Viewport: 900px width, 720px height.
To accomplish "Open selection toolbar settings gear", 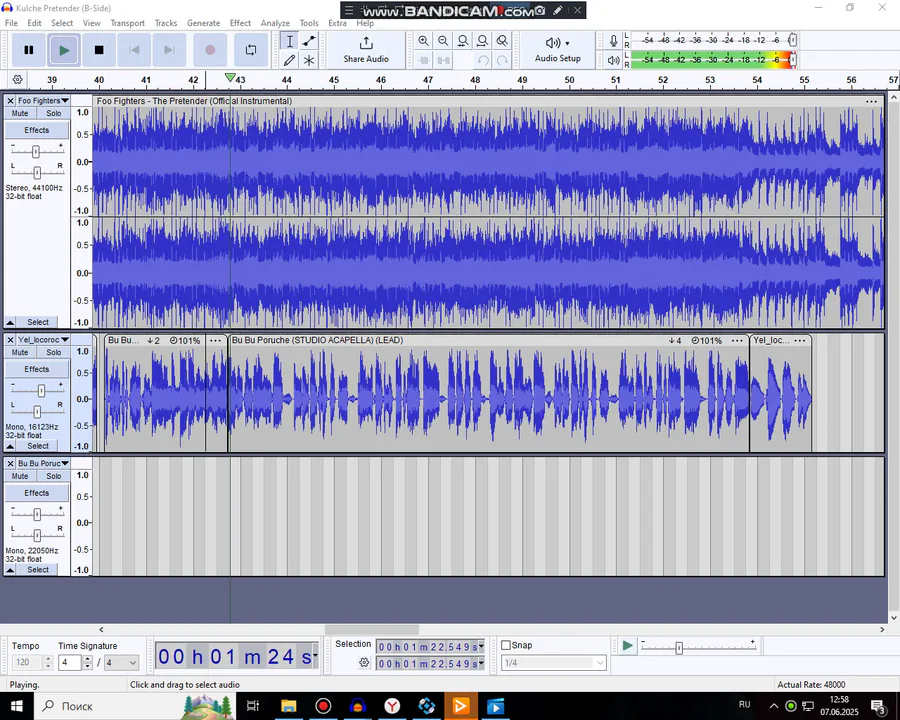I will 364,663.
